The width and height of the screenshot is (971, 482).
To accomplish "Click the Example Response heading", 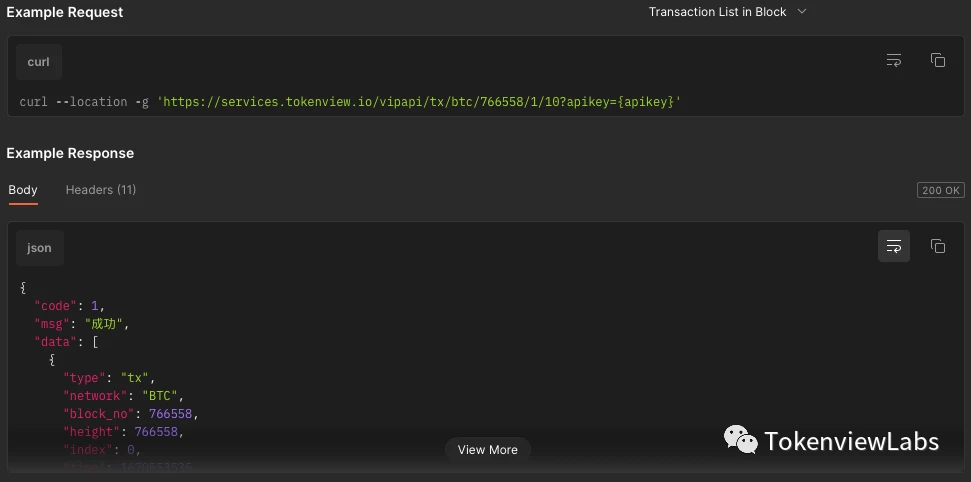I will click(70, 153).
